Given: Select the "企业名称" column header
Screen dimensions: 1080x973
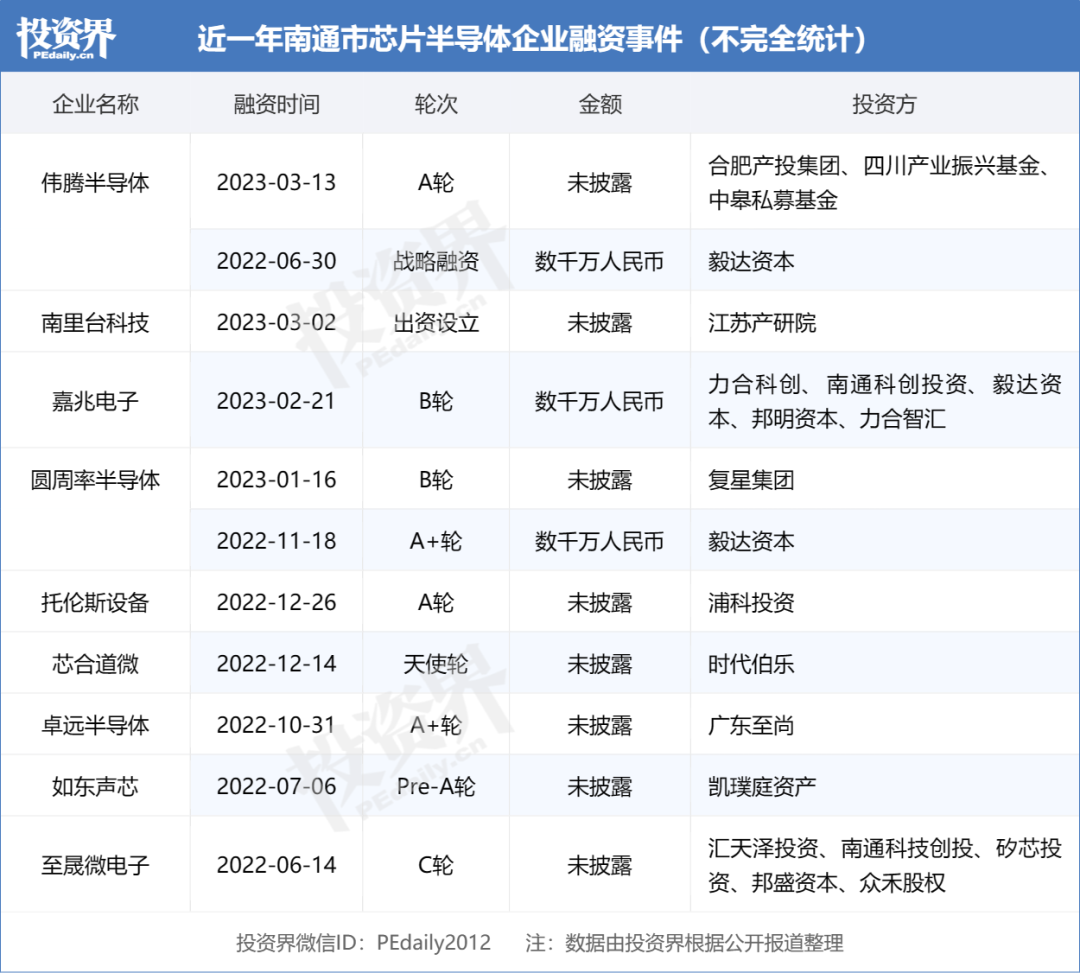Looking at the screenshot, I should point(96,104).
